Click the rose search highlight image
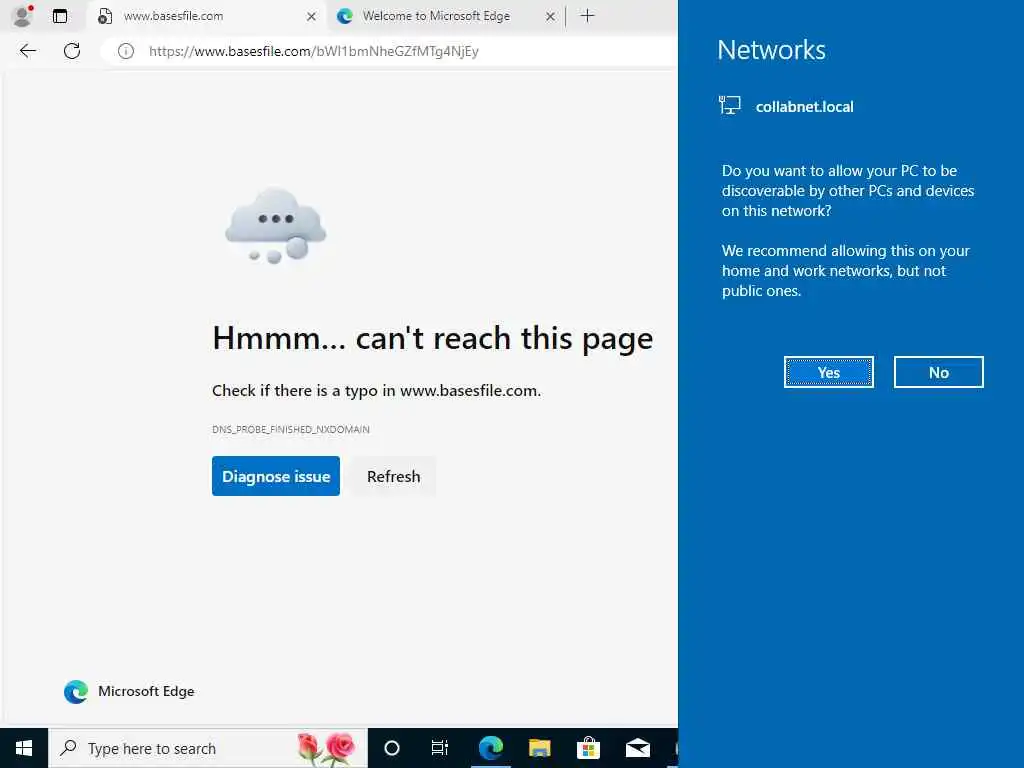The width and height of the screenshot is (1024, 768). pos(327,748)
